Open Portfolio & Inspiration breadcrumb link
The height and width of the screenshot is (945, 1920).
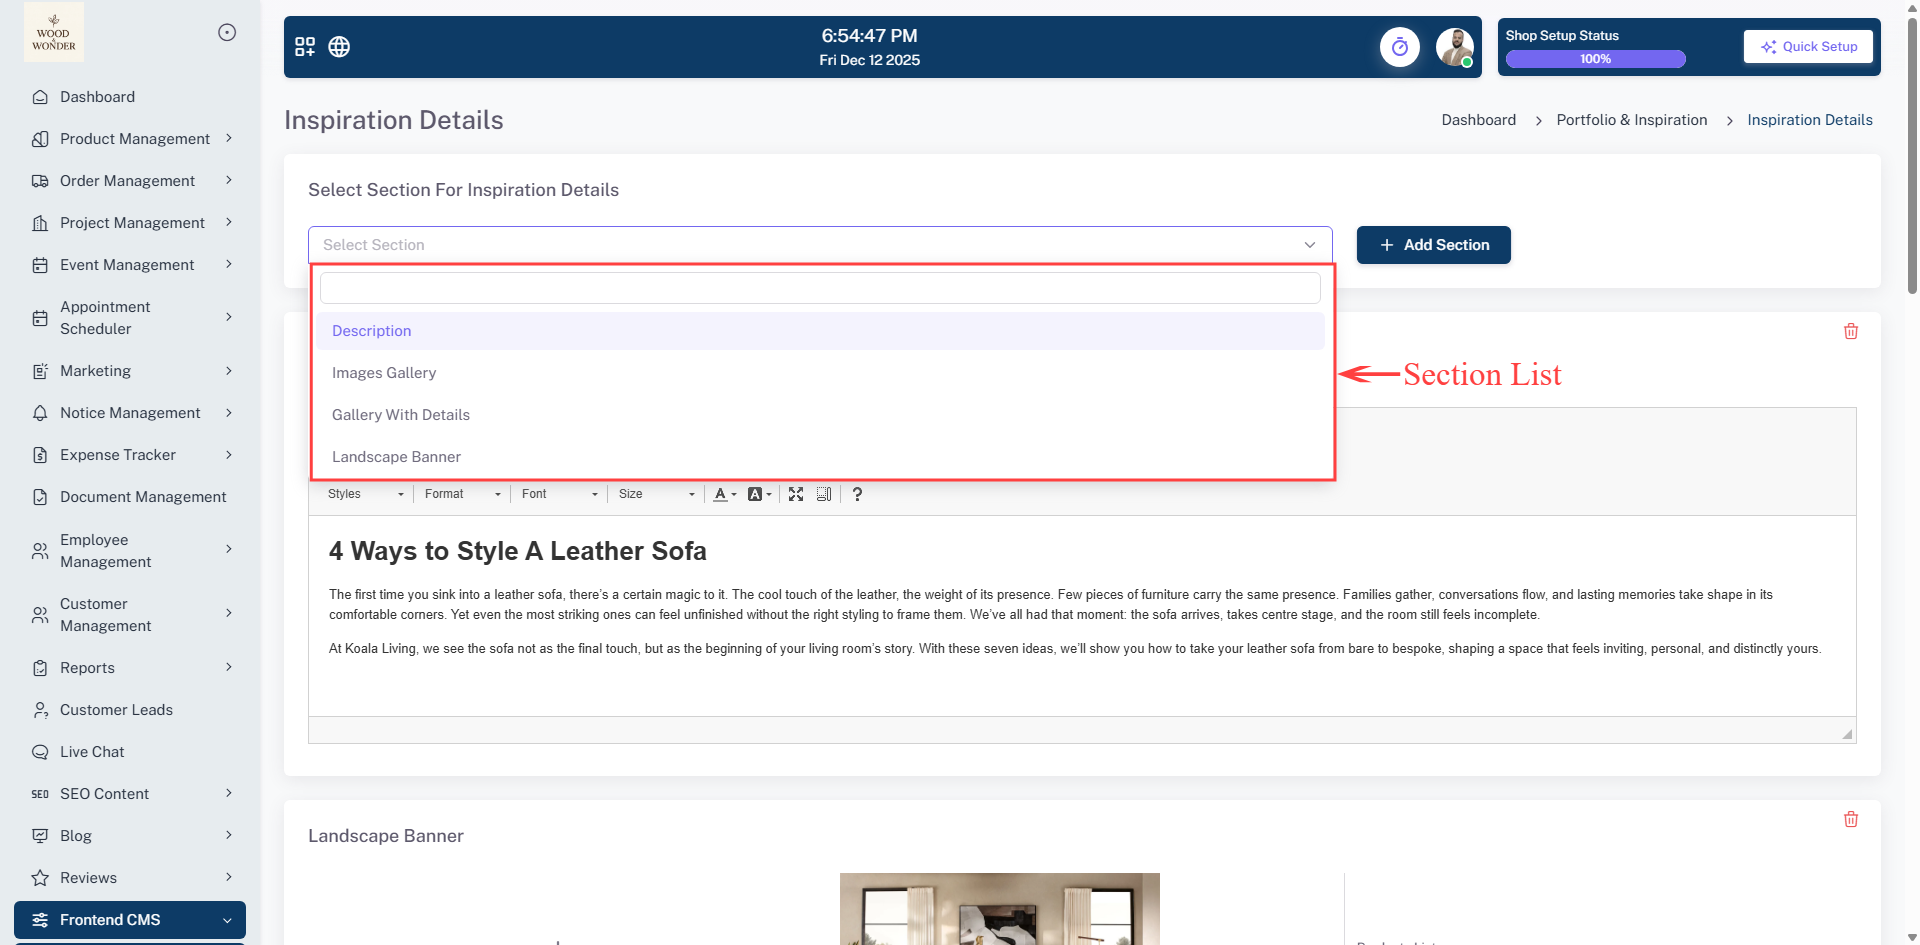pyautogui.click(x=1631, y=120)
